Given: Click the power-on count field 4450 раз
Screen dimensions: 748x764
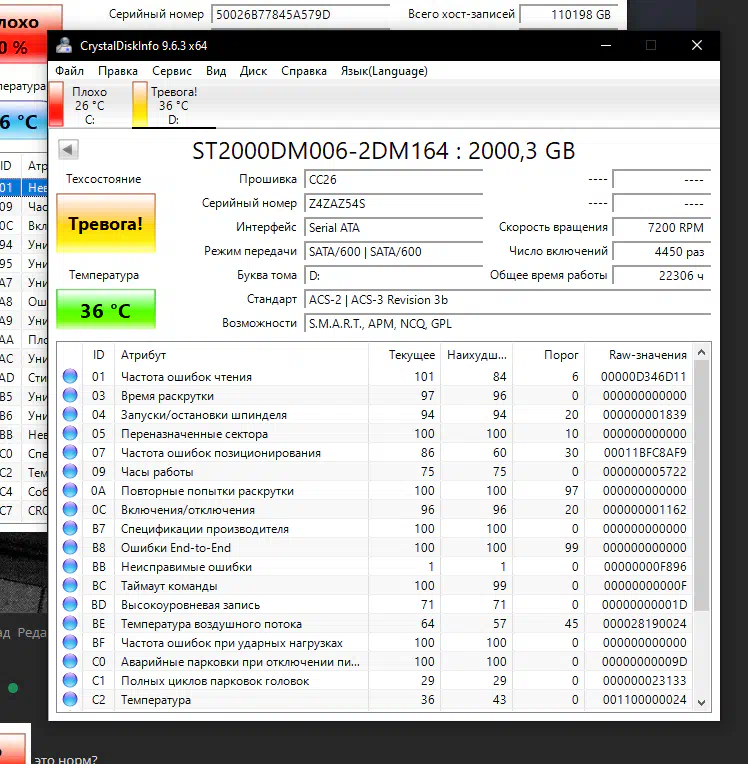Looking at the screenshot, I should click(661, 251).
